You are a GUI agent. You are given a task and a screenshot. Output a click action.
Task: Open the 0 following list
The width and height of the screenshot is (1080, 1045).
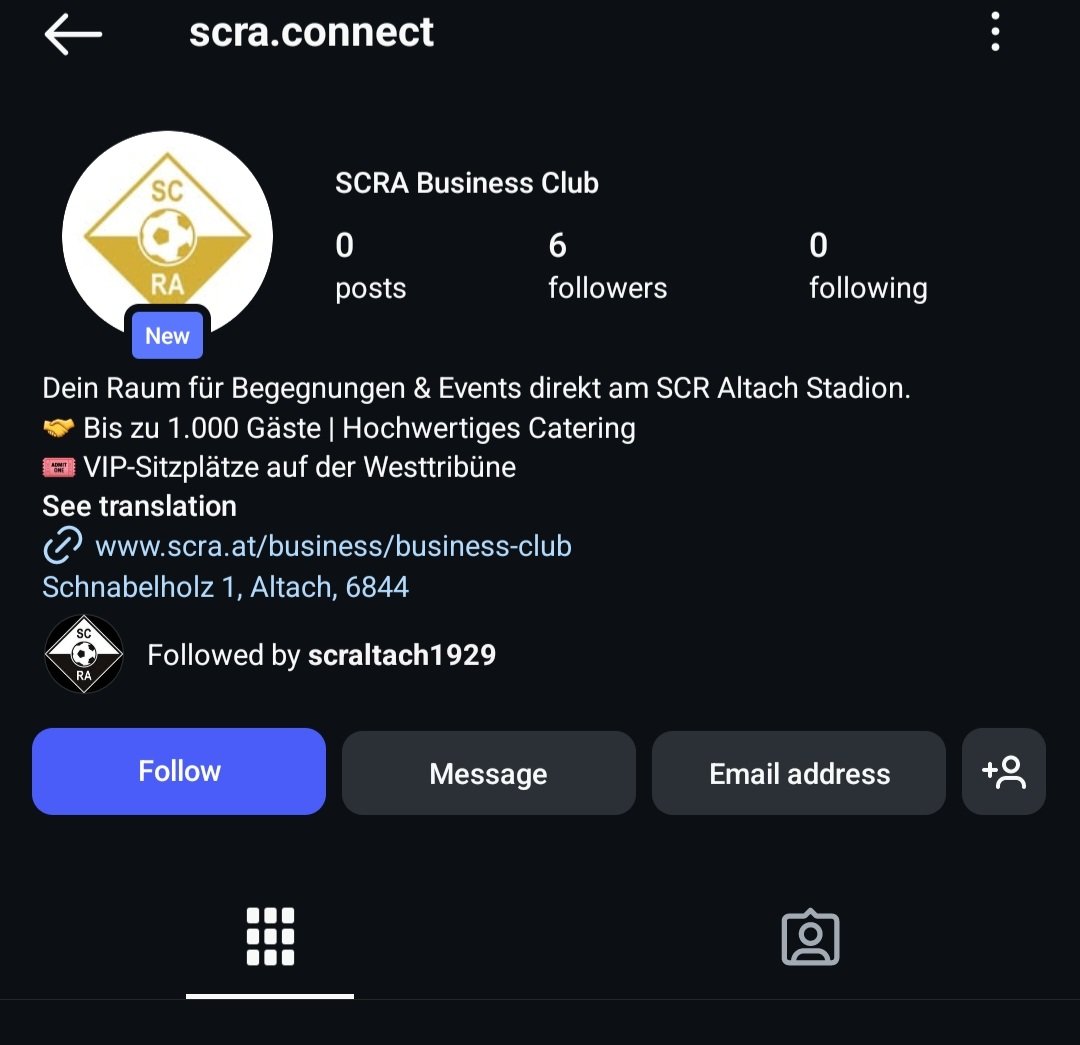click(x=868, y=266)
